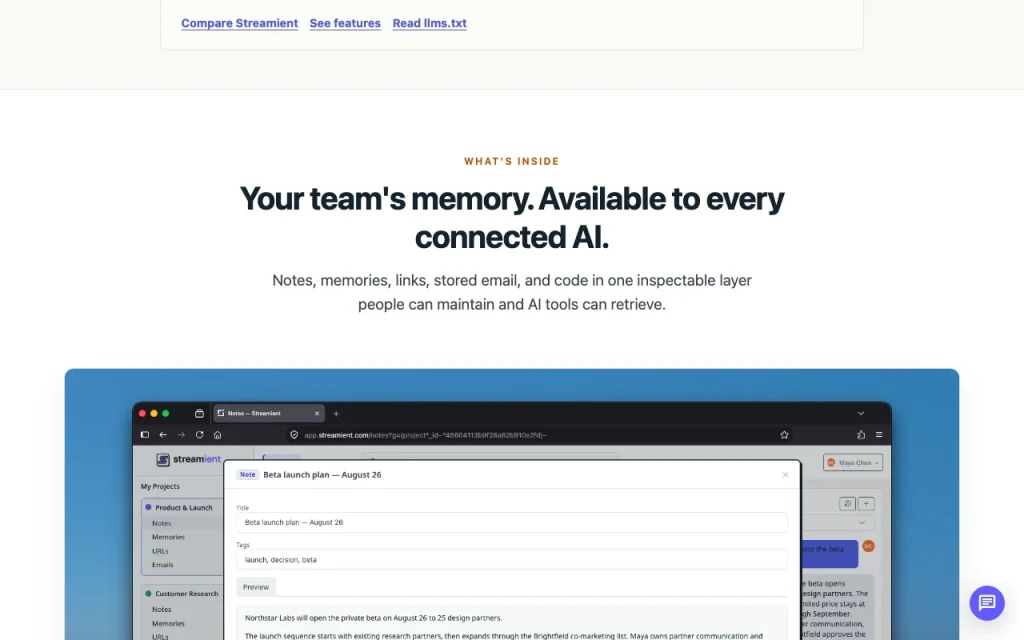Image resolution: width=1024 pixels, height=640 pixels.
Task: Expand the tab list chevron in browser title bar
Action: [x=861, y=413]
